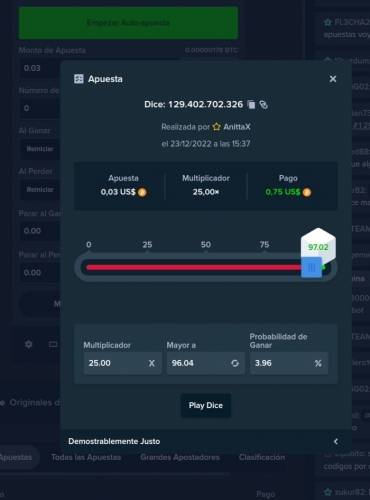Click the date text el 23/12/2022 a las 15:37
370x500 pixels.
[206, 144]
